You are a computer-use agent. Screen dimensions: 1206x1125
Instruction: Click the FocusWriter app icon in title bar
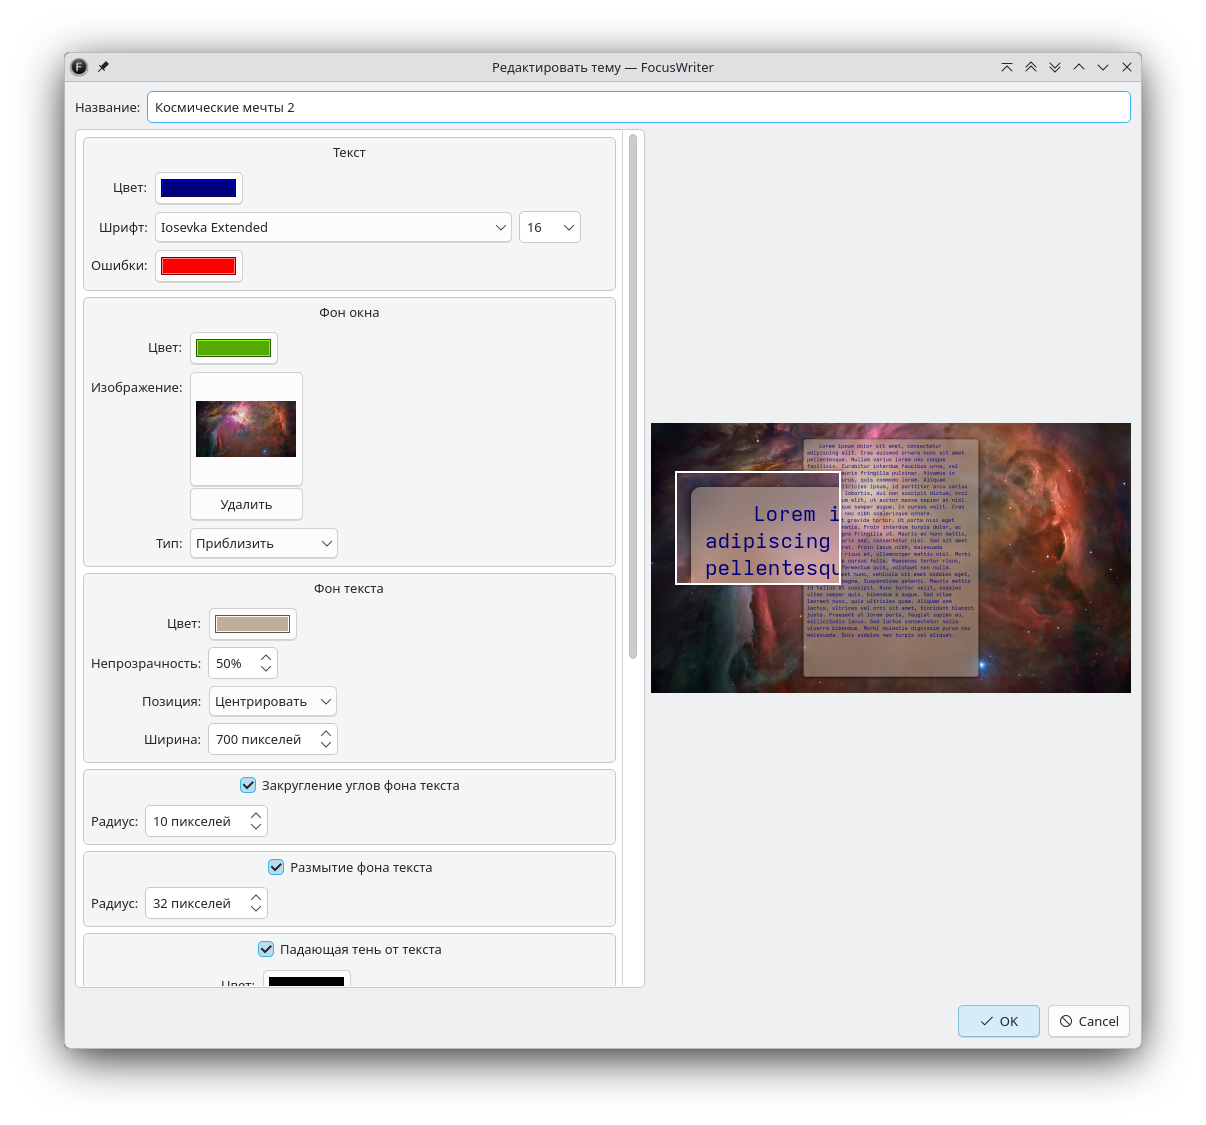pos(79,67)
